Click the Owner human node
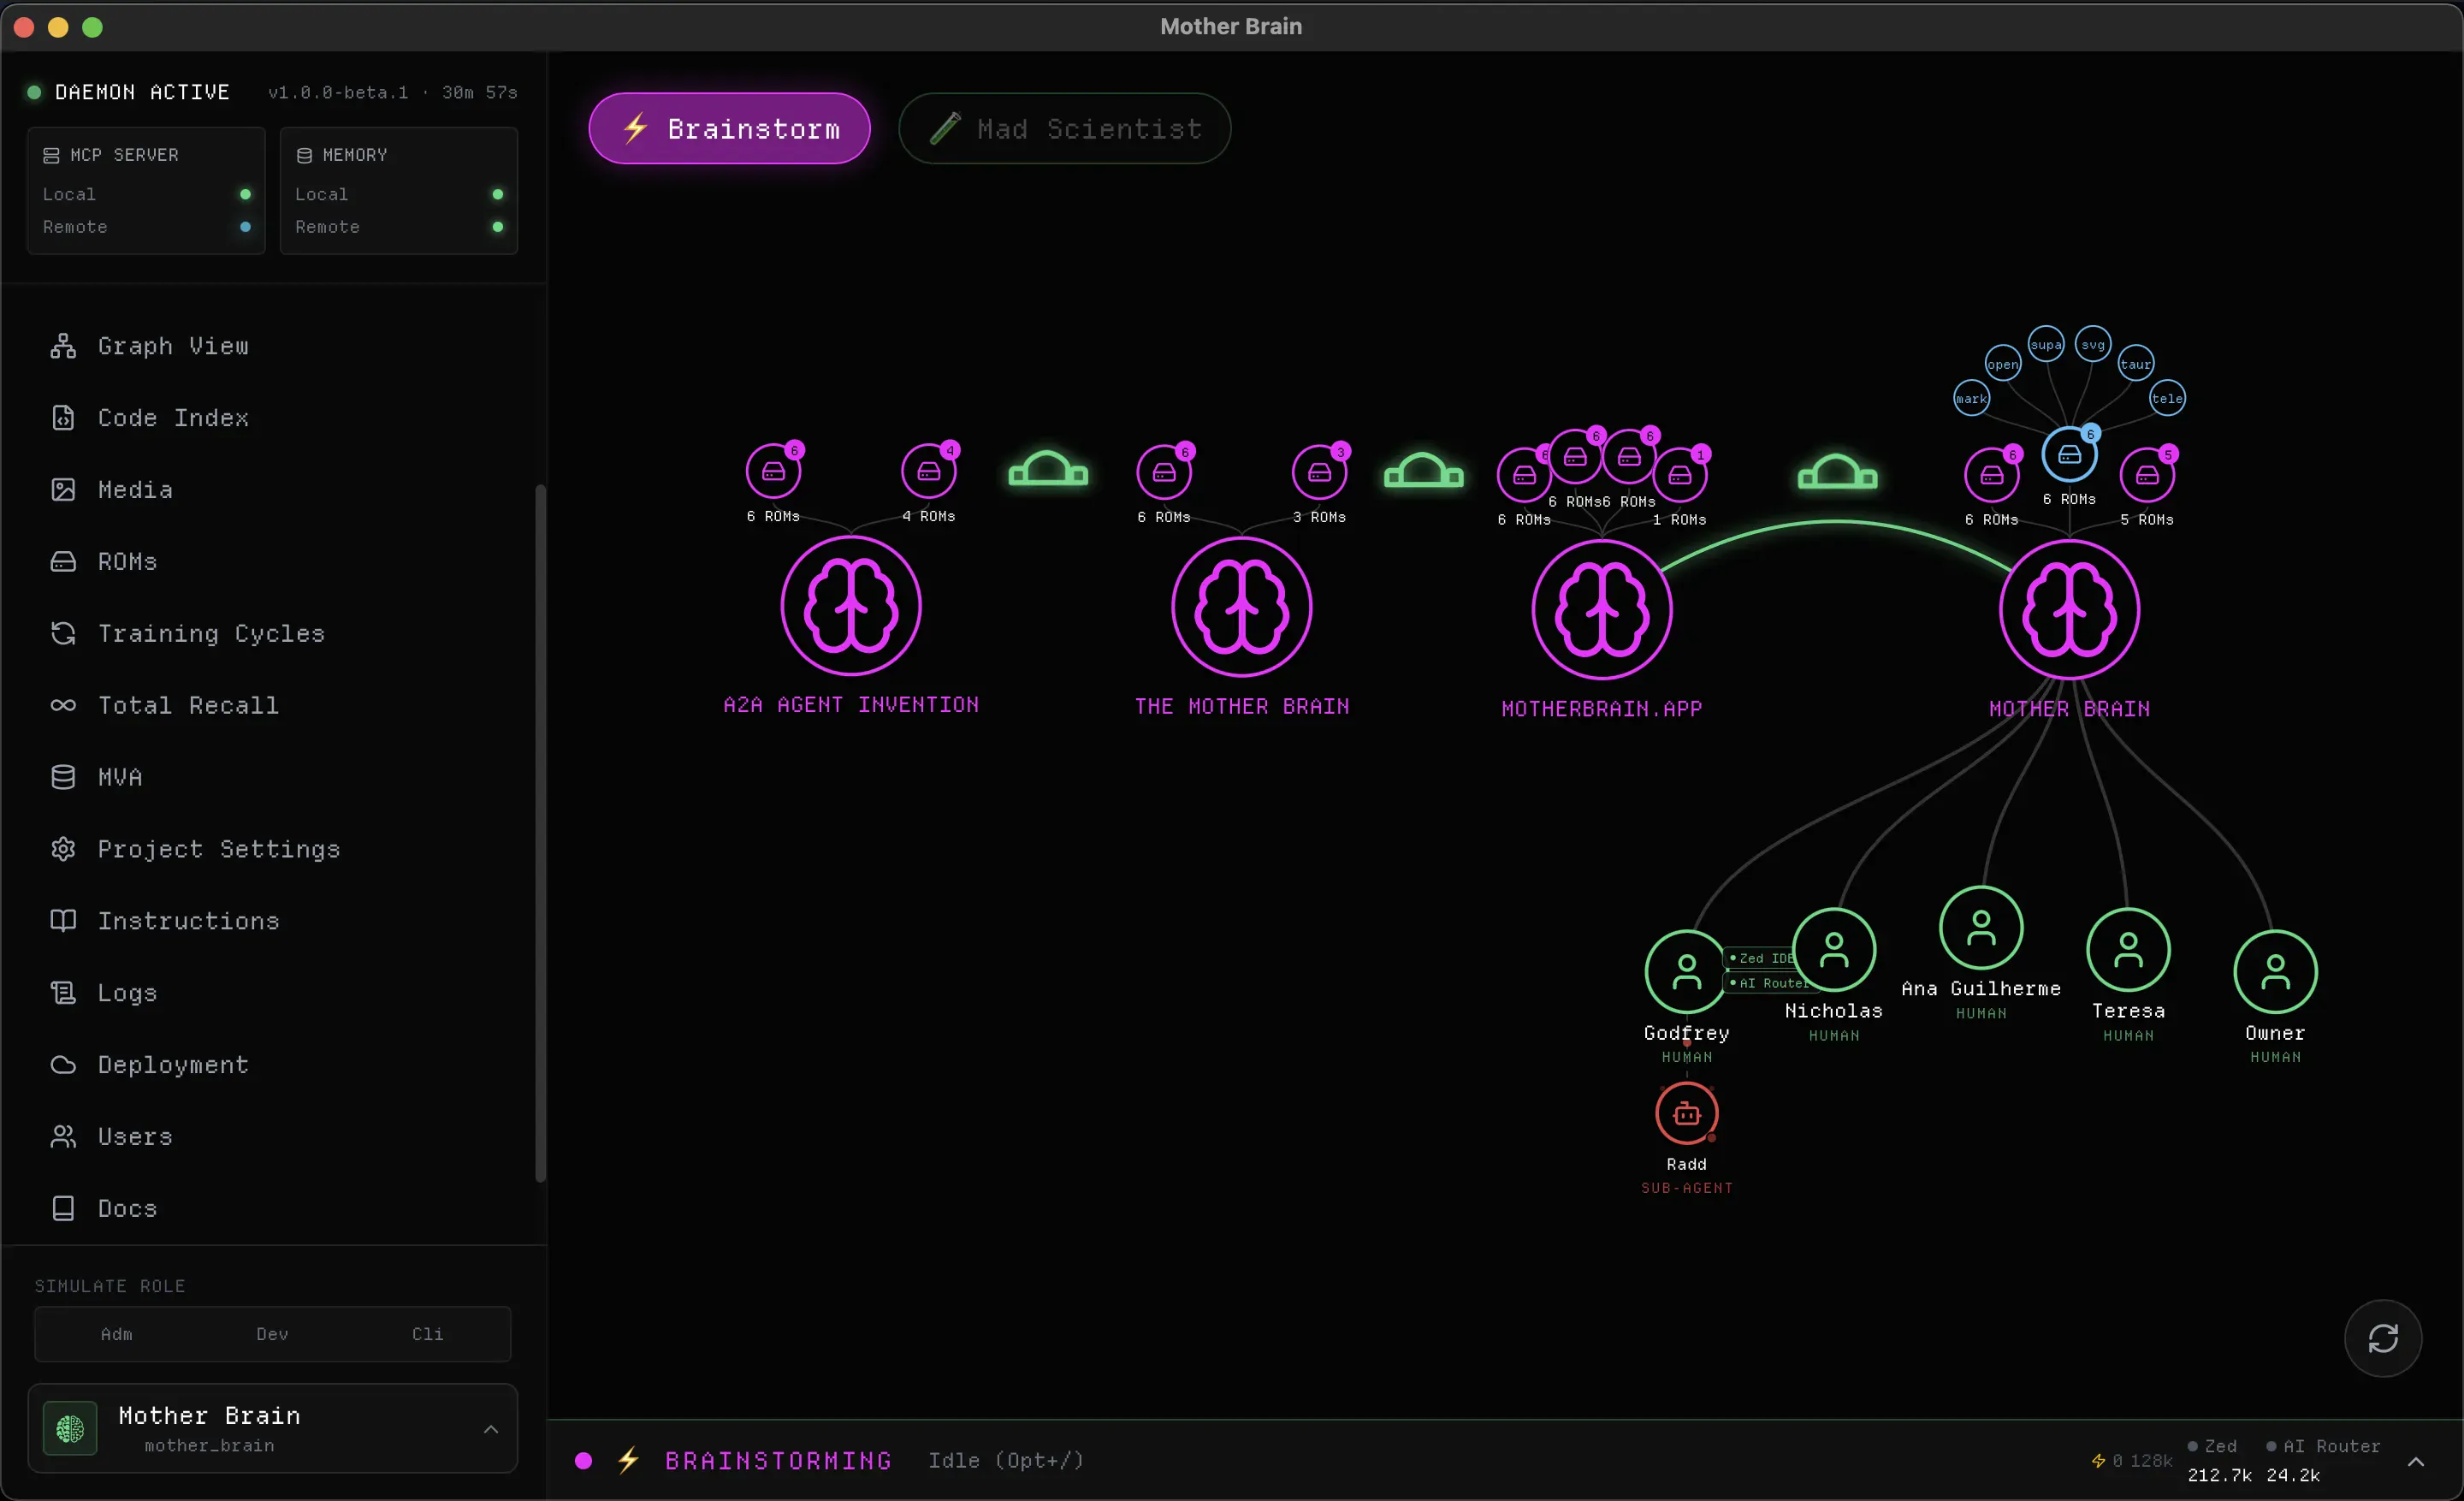2464x1501 pixels. (2276, 972)
